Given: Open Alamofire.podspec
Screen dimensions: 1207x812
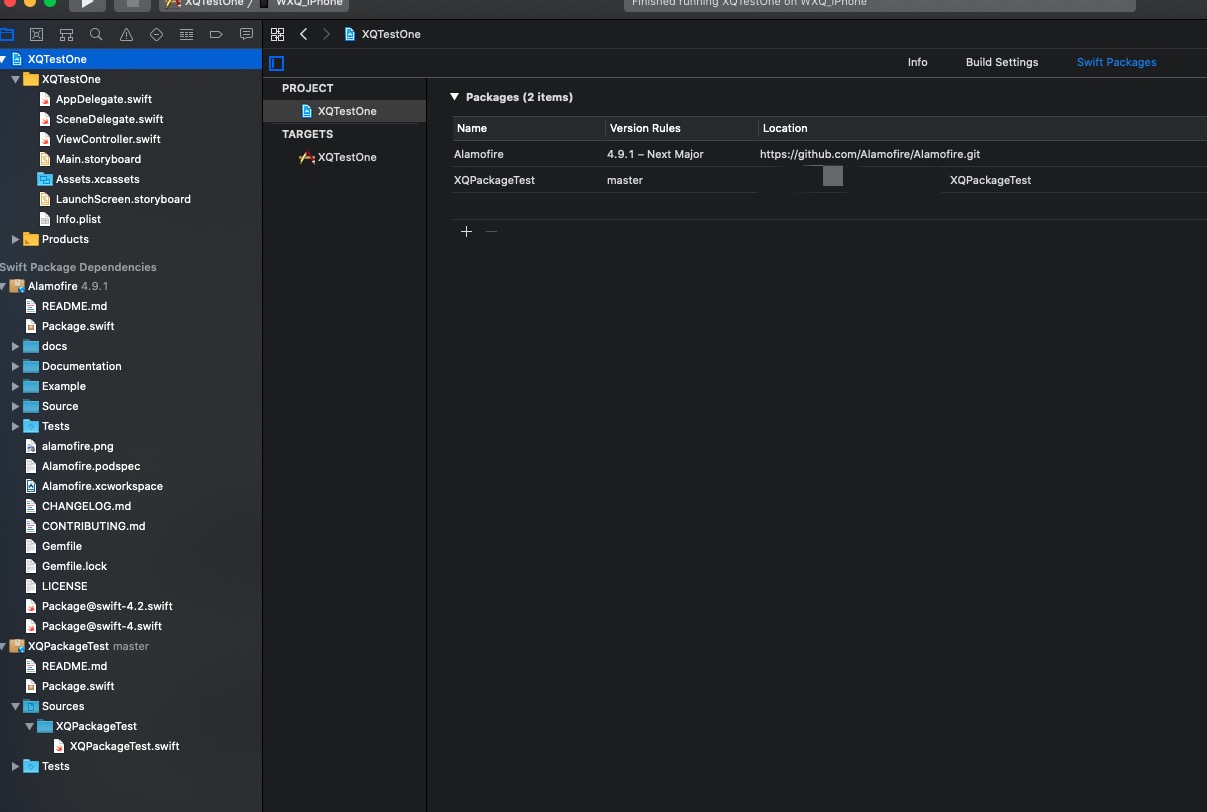Looking at the screenshot, I should point(91,466).
